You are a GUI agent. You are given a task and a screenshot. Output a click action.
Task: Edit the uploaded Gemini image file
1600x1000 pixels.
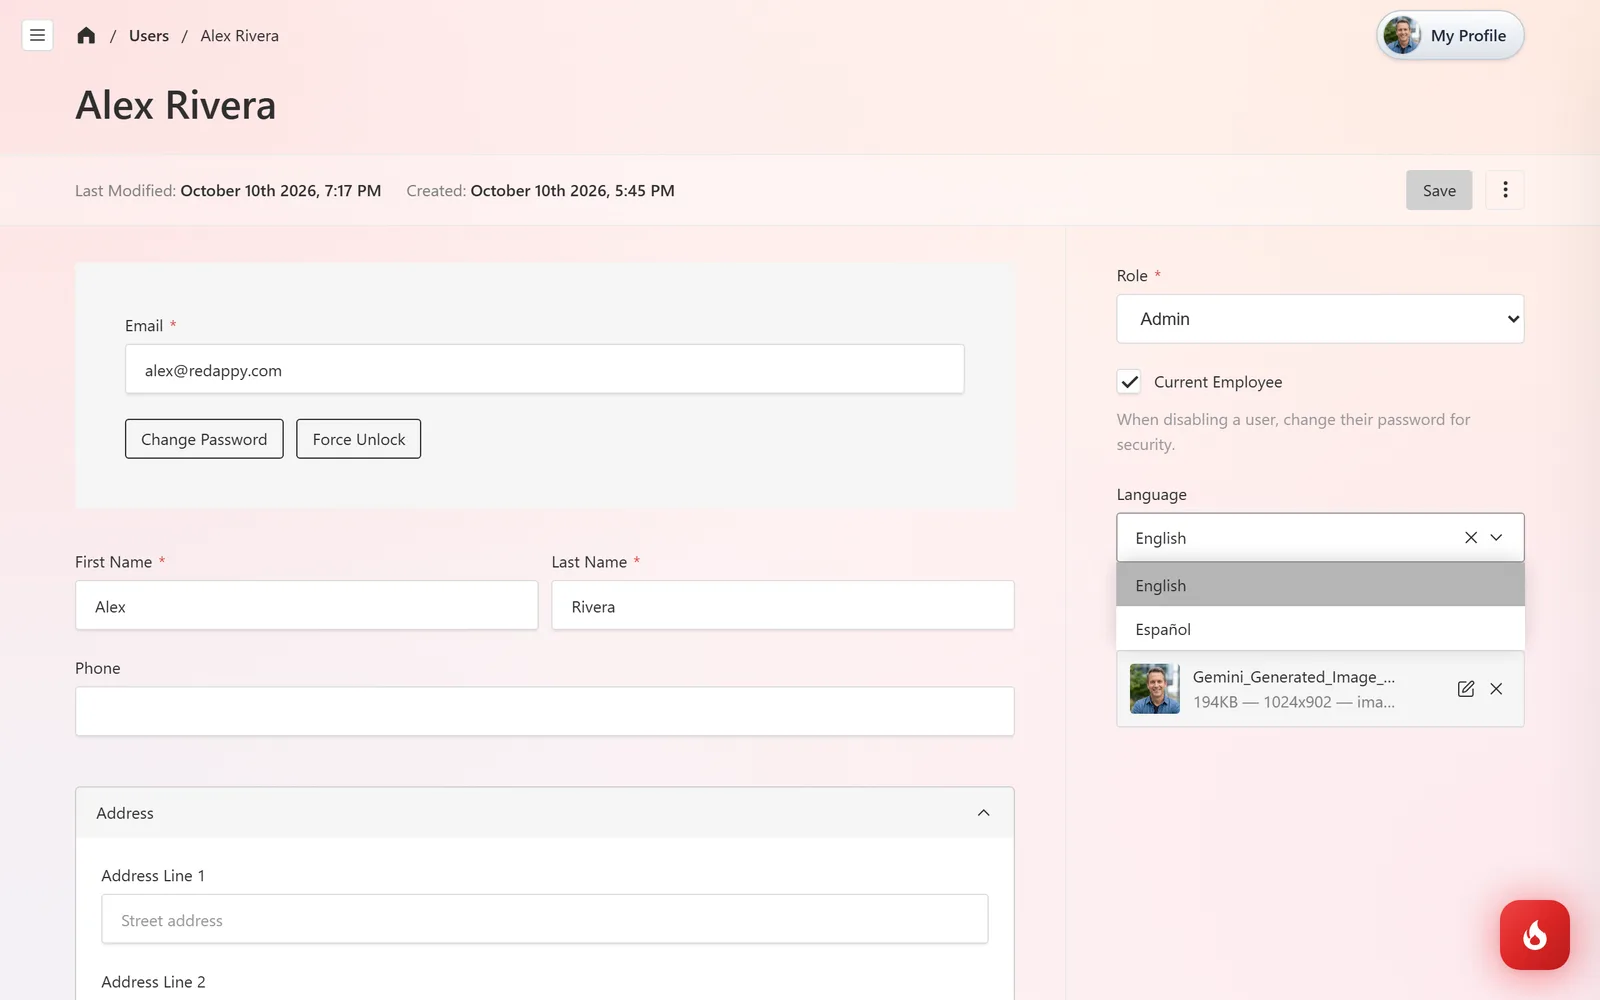pyautogui.click(x=1465, y=689)
